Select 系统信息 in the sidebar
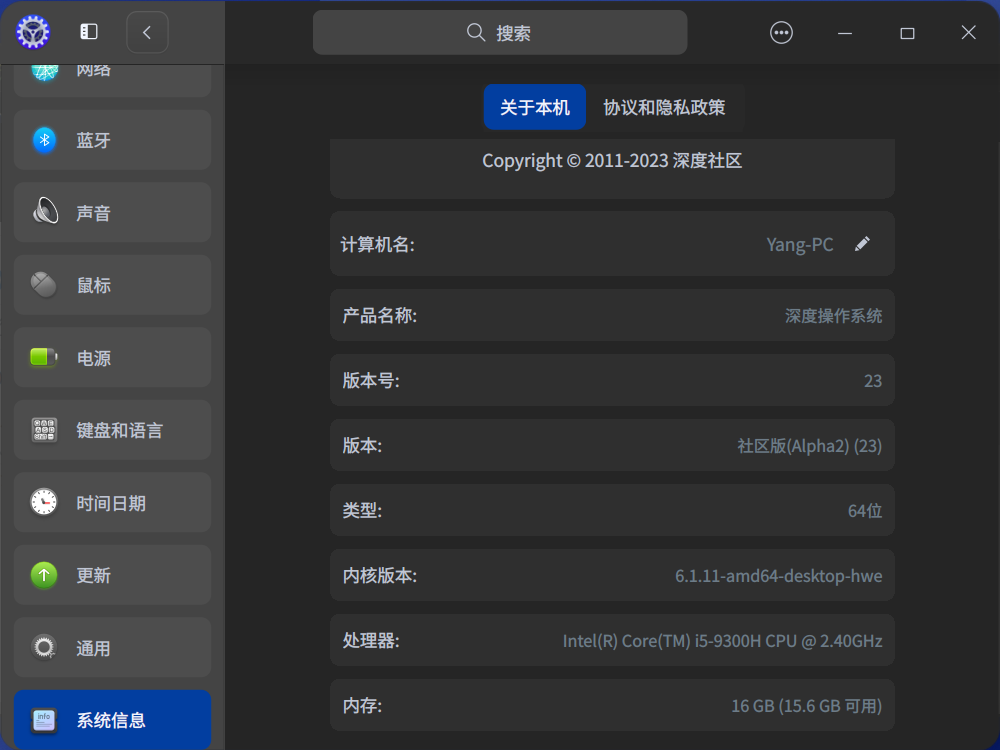This screenshot has width=1000, height=750. (112, 720)
